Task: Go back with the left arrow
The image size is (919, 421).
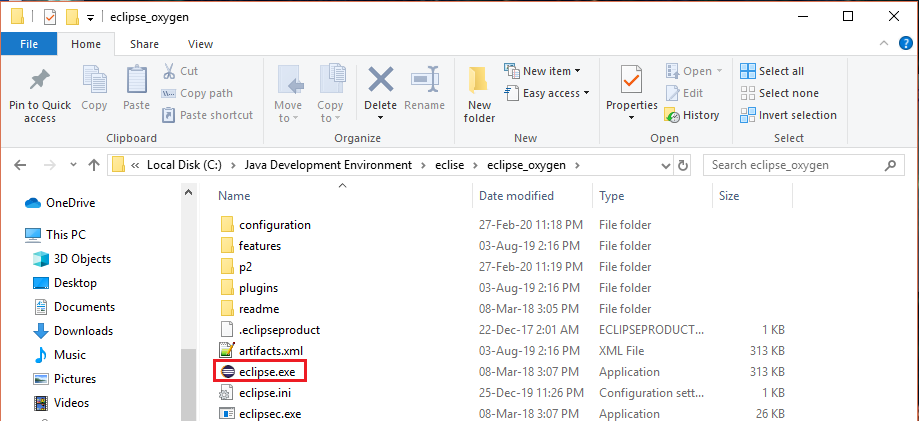Action: [20, 165]
